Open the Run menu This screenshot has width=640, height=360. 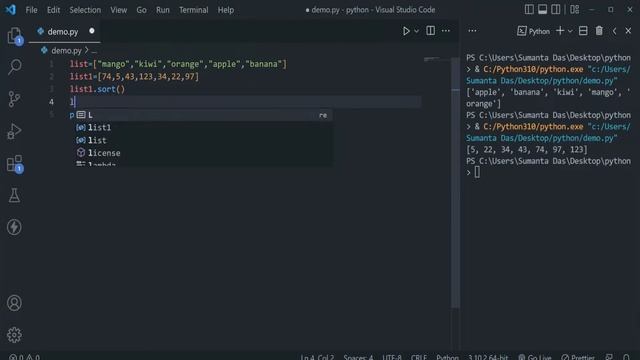(x=162, y=10)
